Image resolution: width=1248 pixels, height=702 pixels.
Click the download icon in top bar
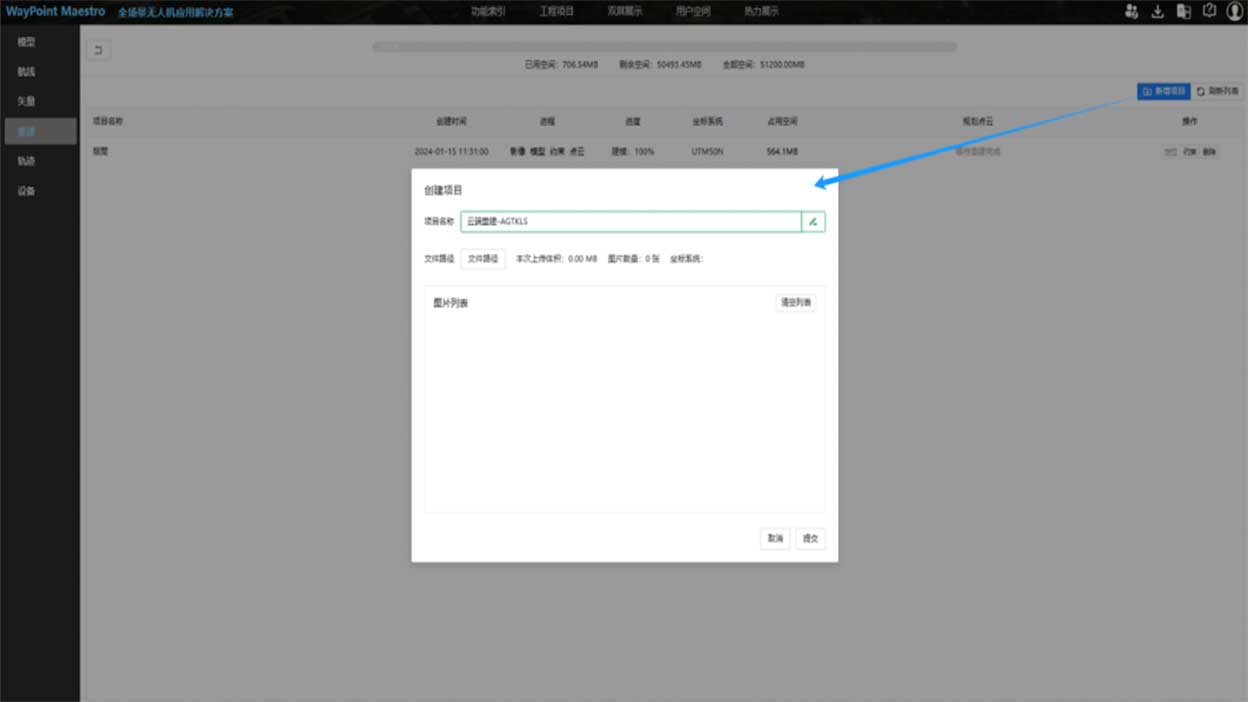(1157, 12)
